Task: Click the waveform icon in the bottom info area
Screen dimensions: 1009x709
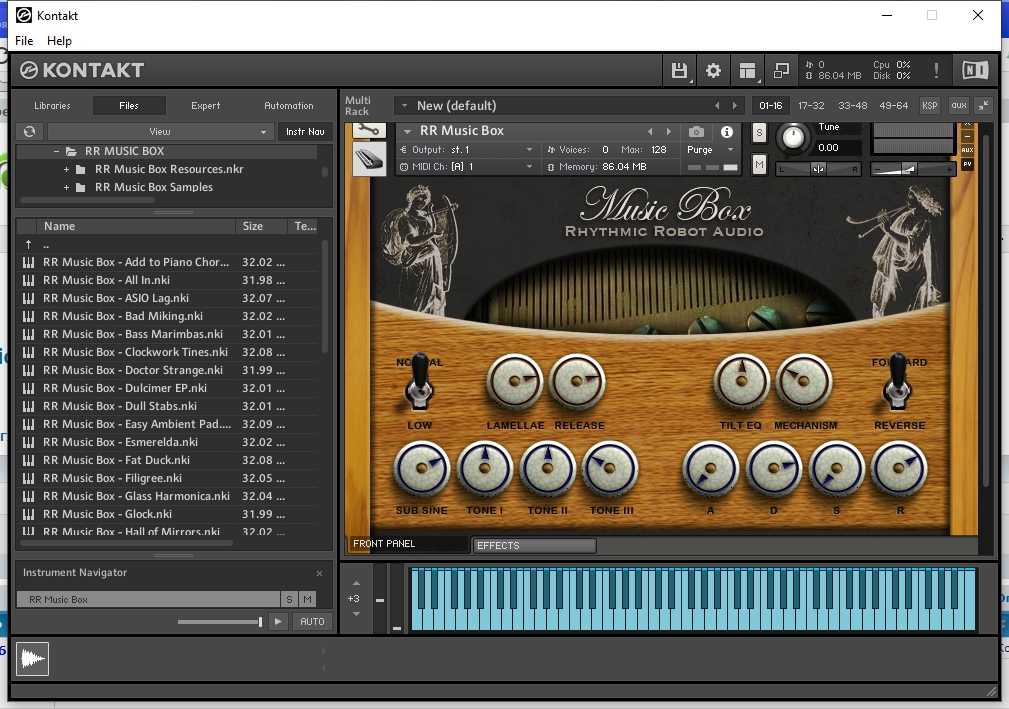Action: 32,659
